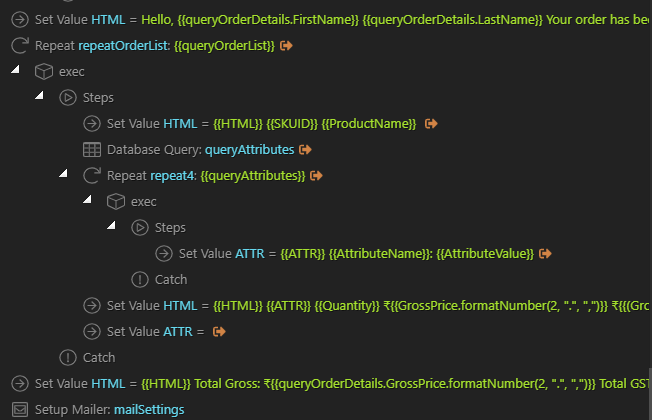Click the nested Catch exclamation icon

(140, 279)
